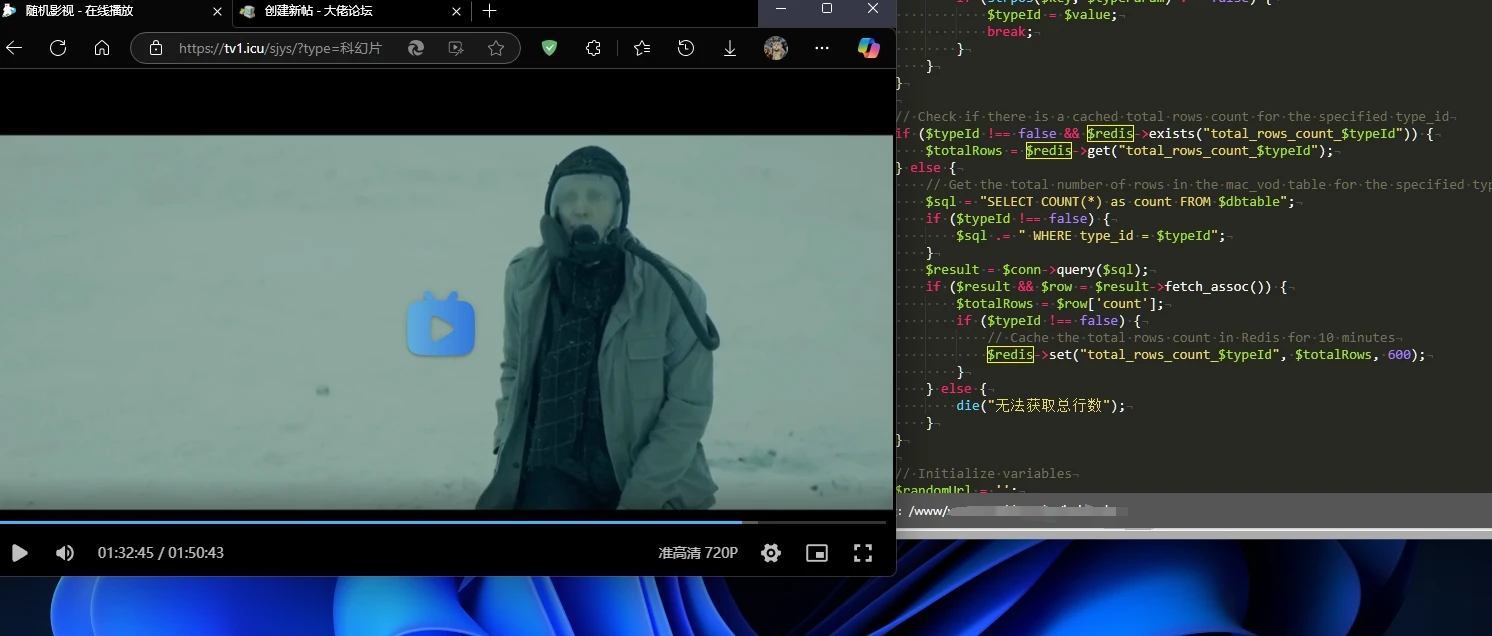This screenshot has height=636, width=1492.
Task: Reload the tv1.icu page
Action: click(x=58, y=48)
